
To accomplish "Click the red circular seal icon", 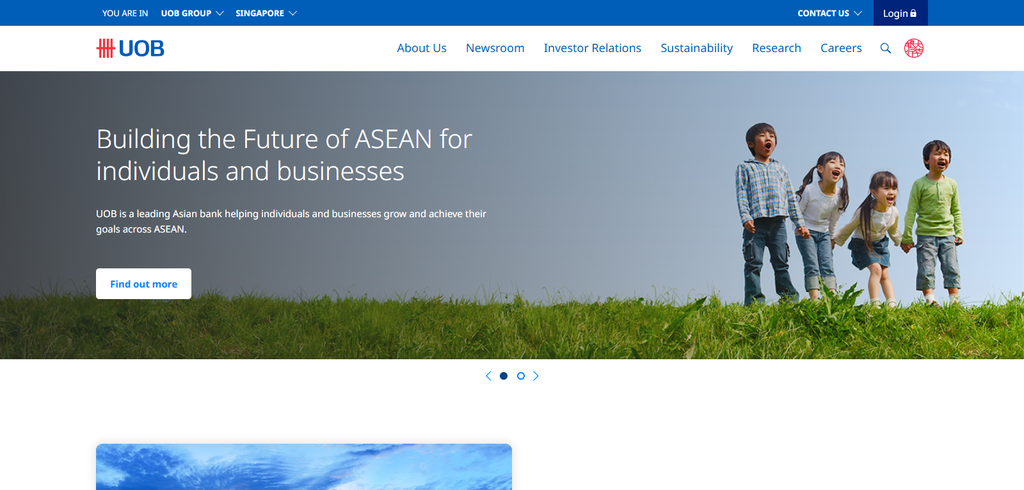I will 914,48.
